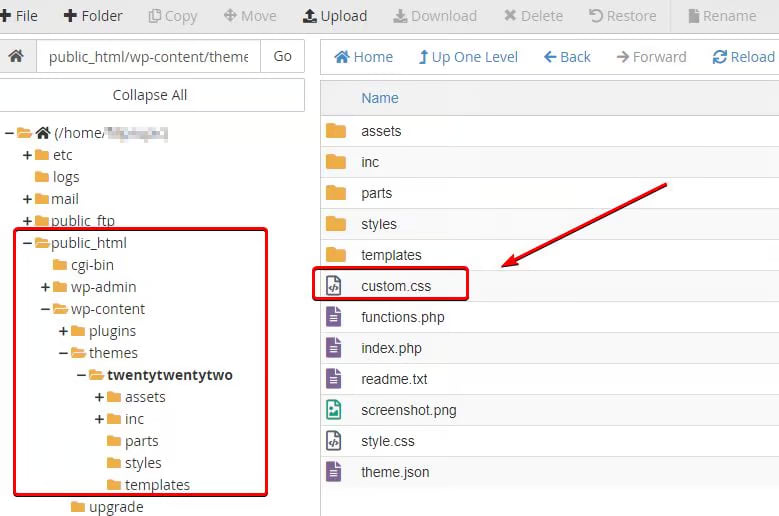This screenshot has width=779, height=516.
Task: Collapse the /home root tree node
Action: (x=9, y=133)
